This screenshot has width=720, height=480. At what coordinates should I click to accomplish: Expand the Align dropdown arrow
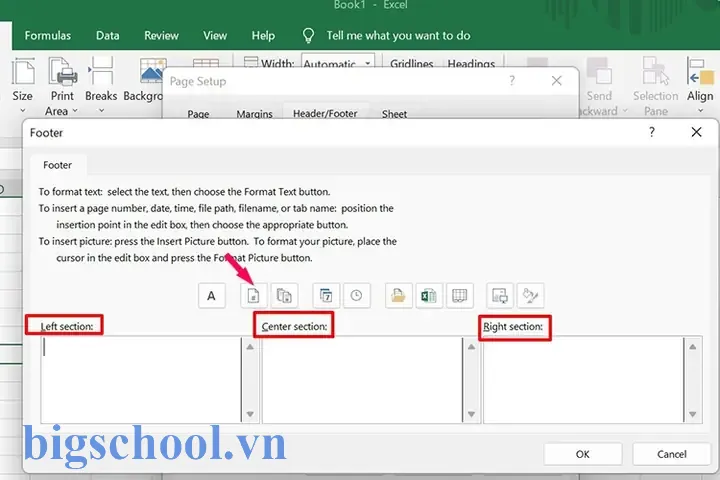[x=700, y=111]
